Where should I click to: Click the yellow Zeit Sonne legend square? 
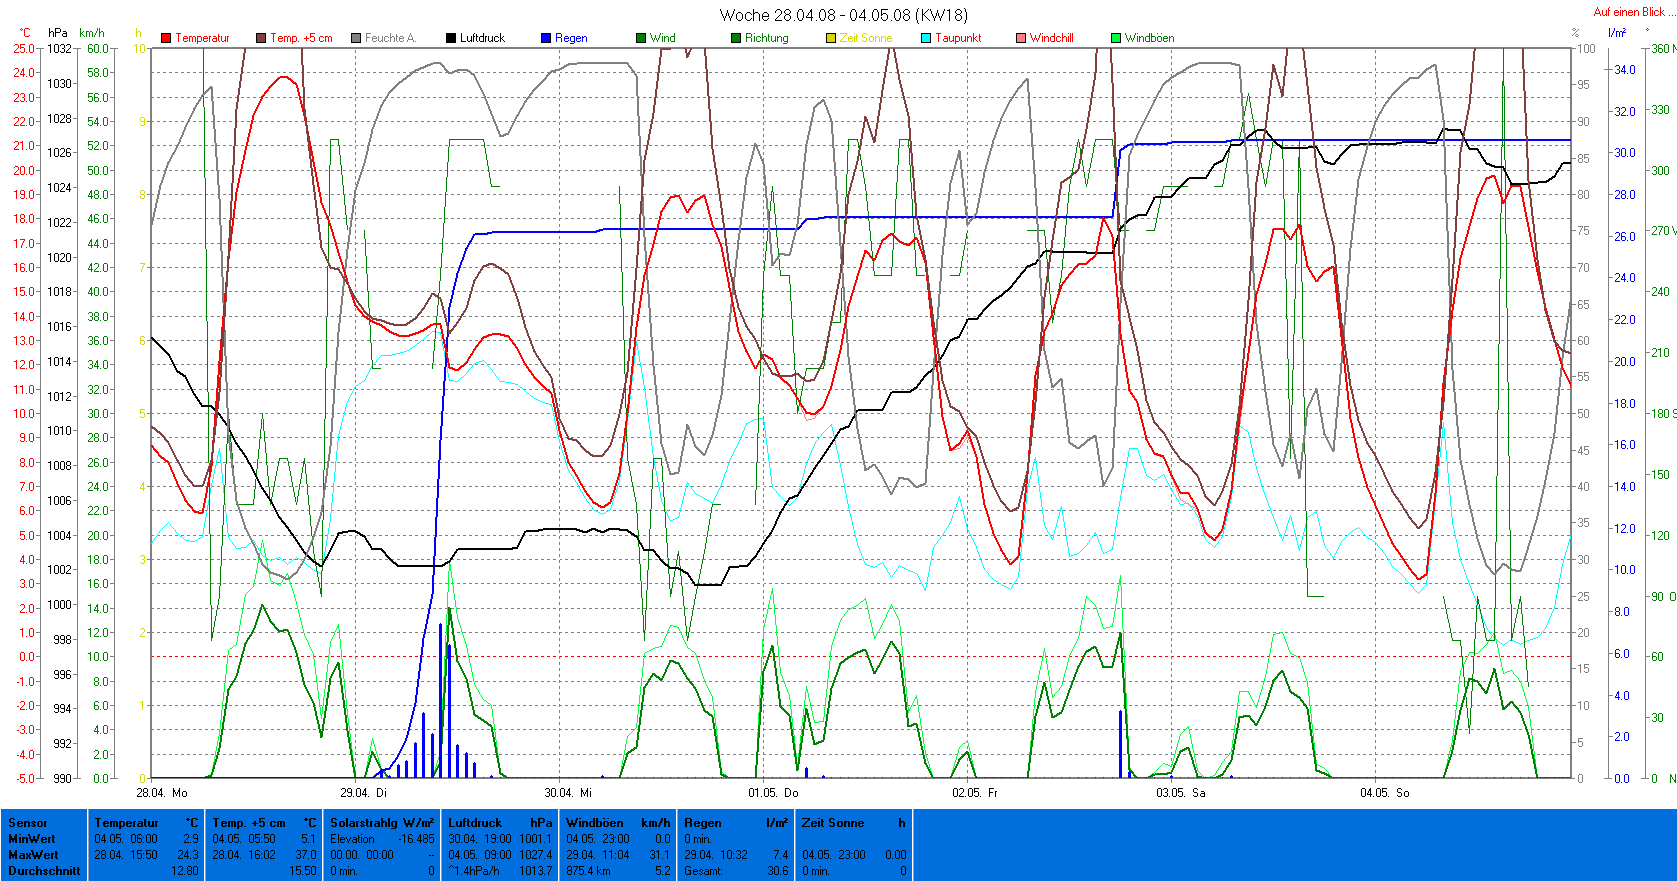pos(831,38)
